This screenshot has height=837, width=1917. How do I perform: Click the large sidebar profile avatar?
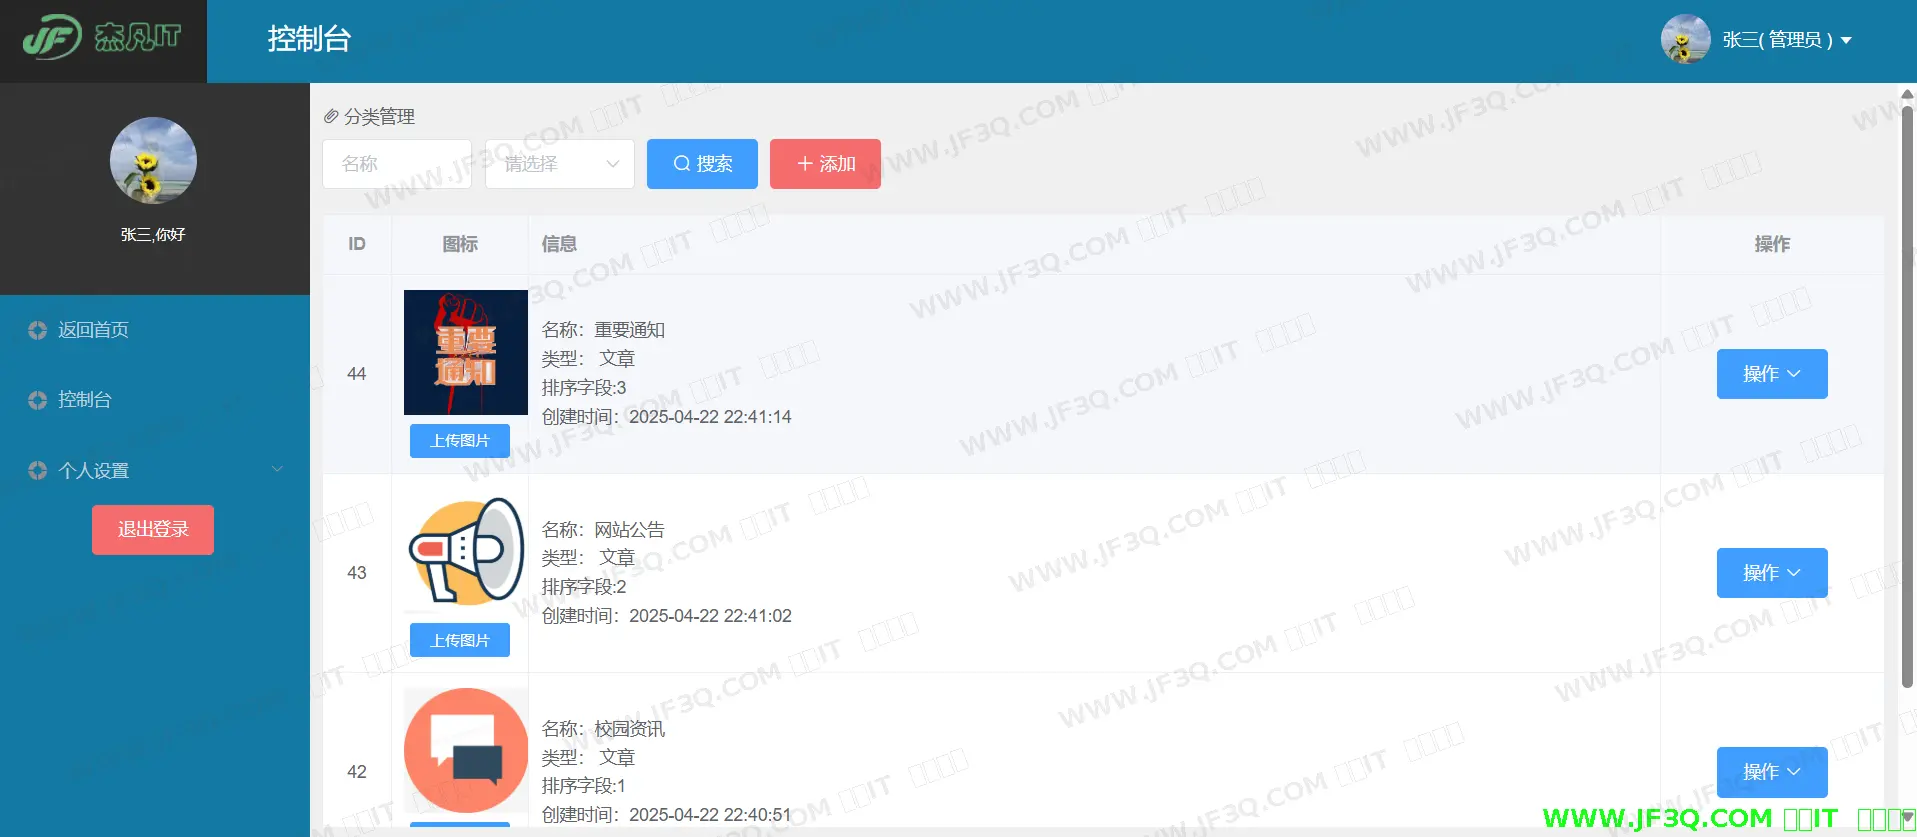(x=153, y=161)
